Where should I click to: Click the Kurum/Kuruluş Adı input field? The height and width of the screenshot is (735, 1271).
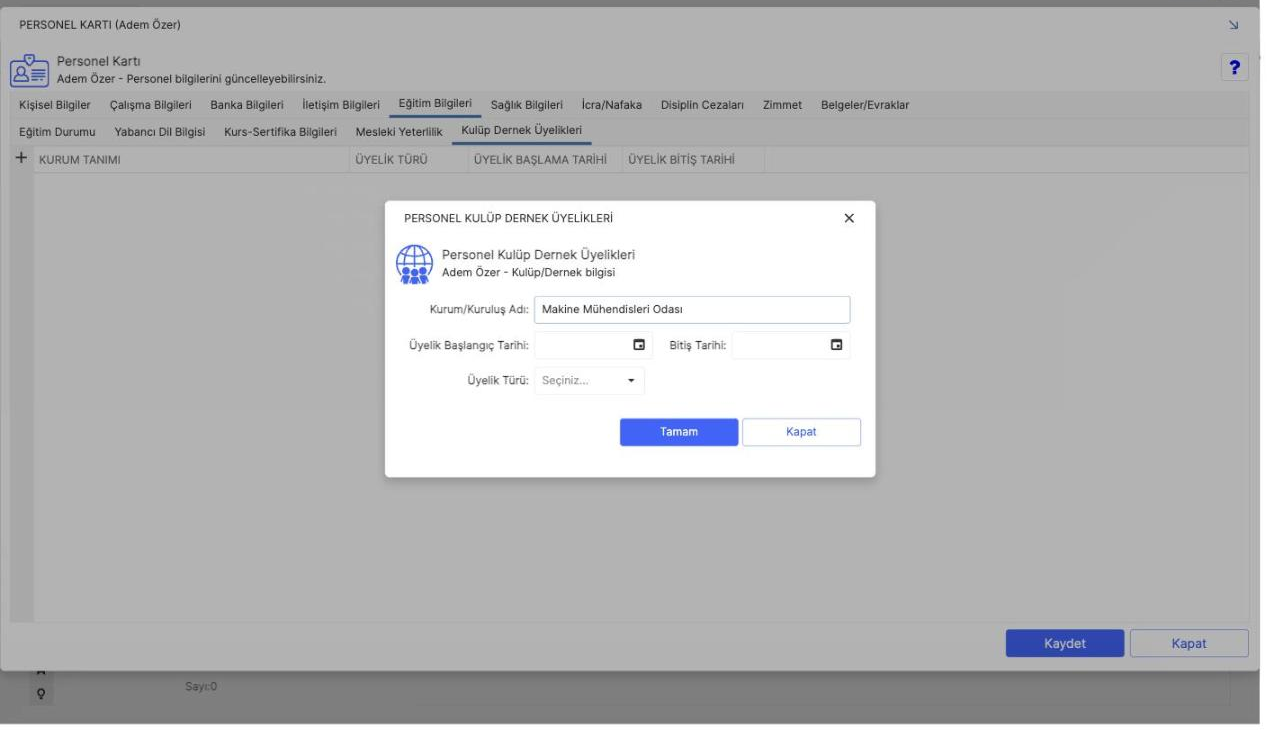tap(692, 310)
